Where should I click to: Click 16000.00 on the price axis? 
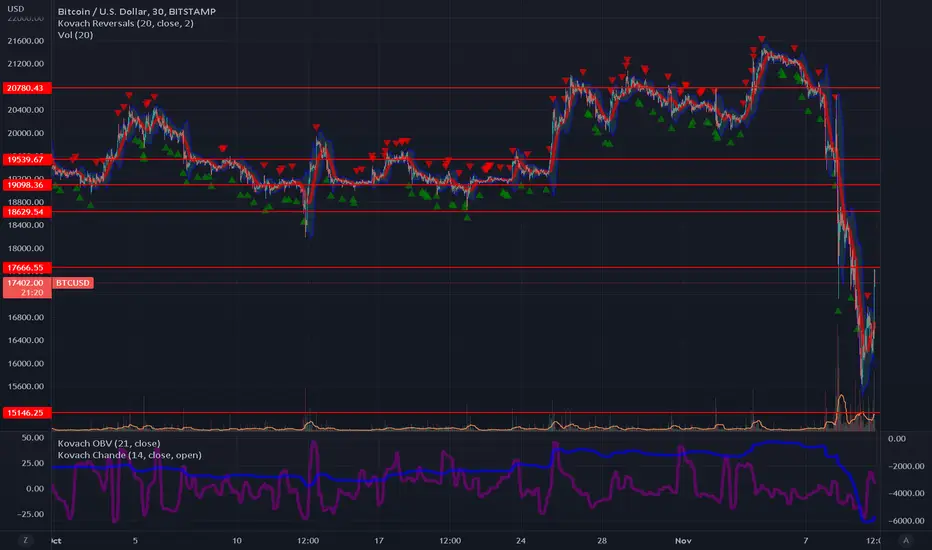(26, 363)
